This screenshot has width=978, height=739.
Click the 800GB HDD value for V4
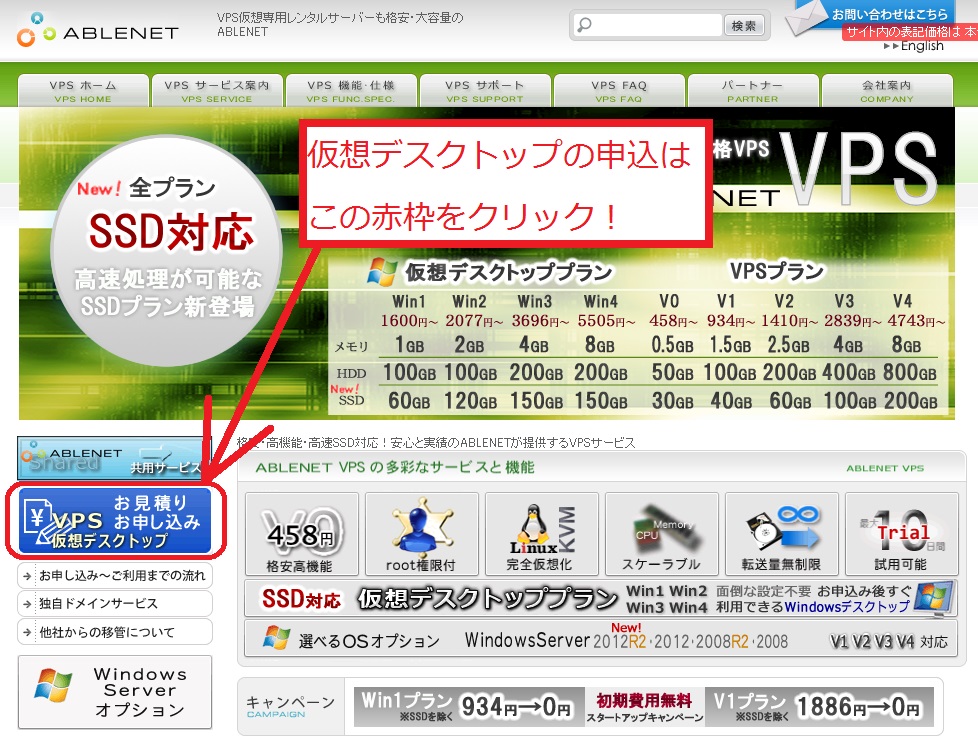(909, 372)
